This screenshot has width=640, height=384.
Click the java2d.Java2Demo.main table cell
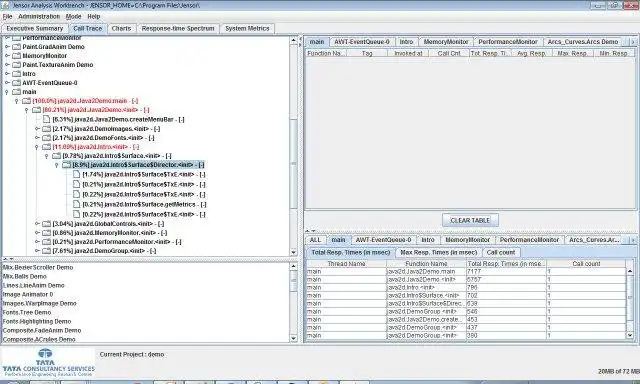[x=426, y=271]
